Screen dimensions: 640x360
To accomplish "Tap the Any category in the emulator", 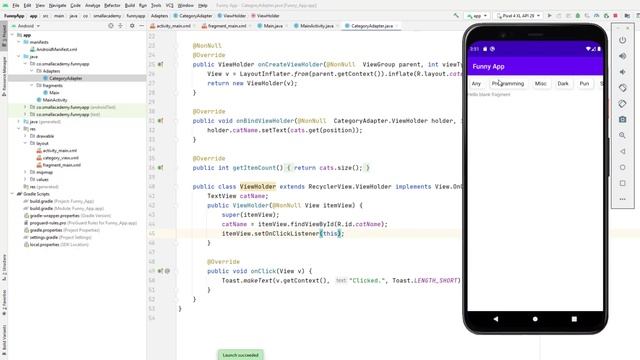I will [x=476, y=83].
